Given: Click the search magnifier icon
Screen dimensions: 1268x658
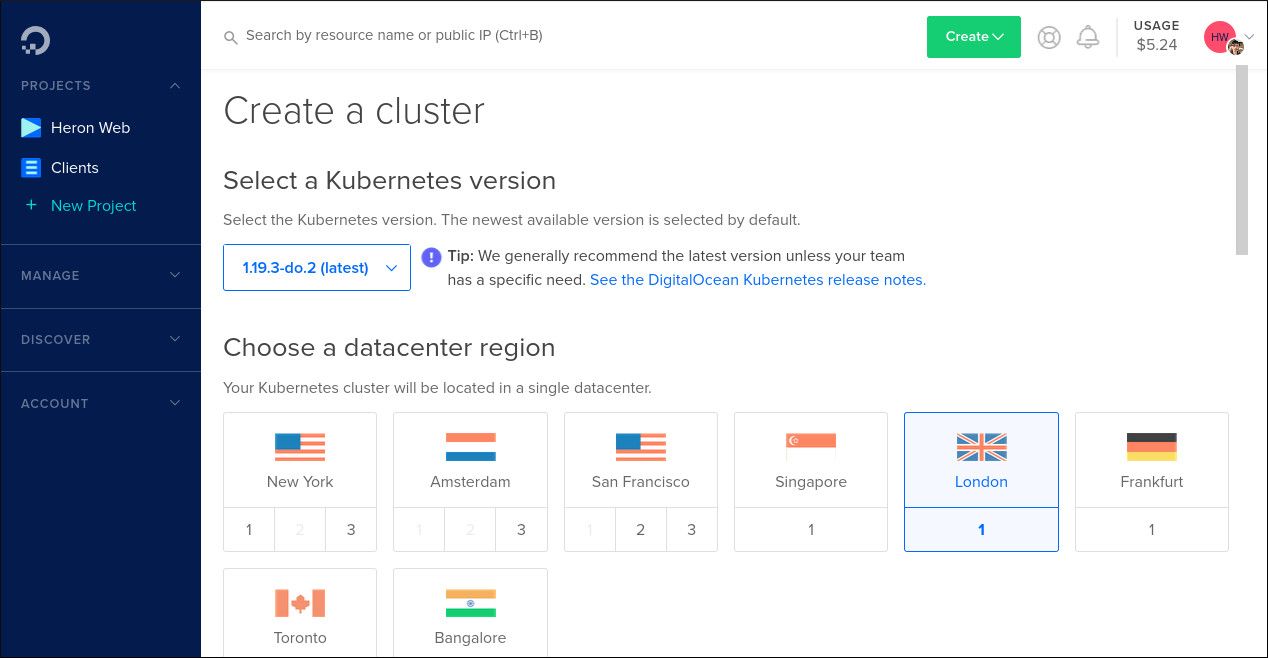Looking at the screenshot, I should [x=231, y=36].
